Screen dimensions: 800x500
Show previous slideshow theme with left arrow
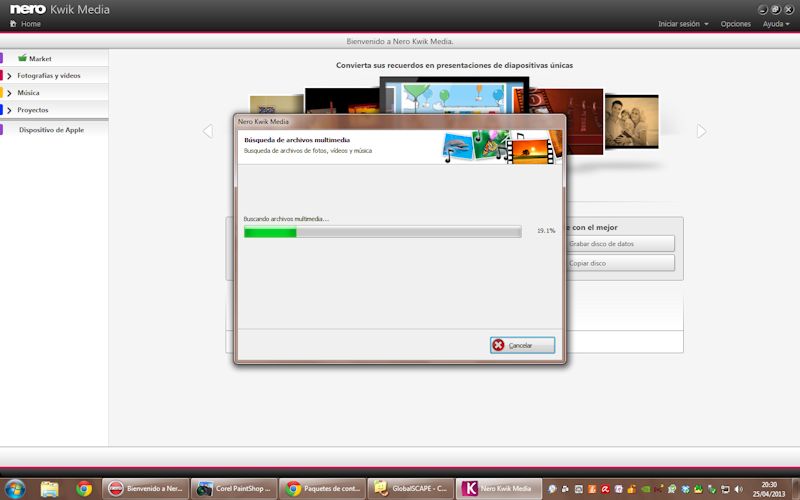pyautogui.click(x=208, y=131)
